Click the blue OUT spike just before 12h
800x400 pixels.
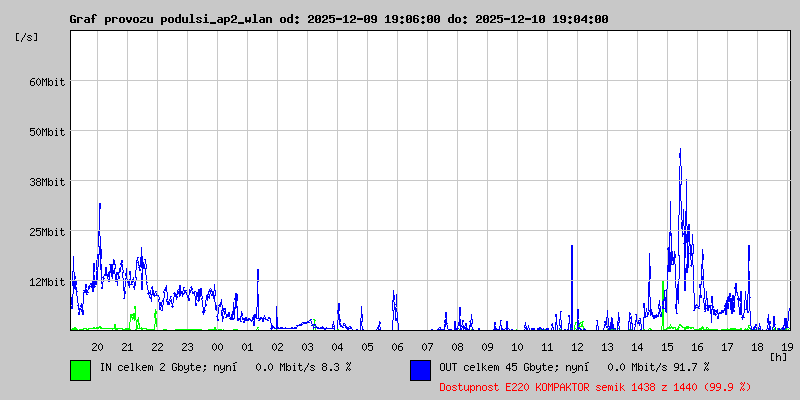(572, 286)
